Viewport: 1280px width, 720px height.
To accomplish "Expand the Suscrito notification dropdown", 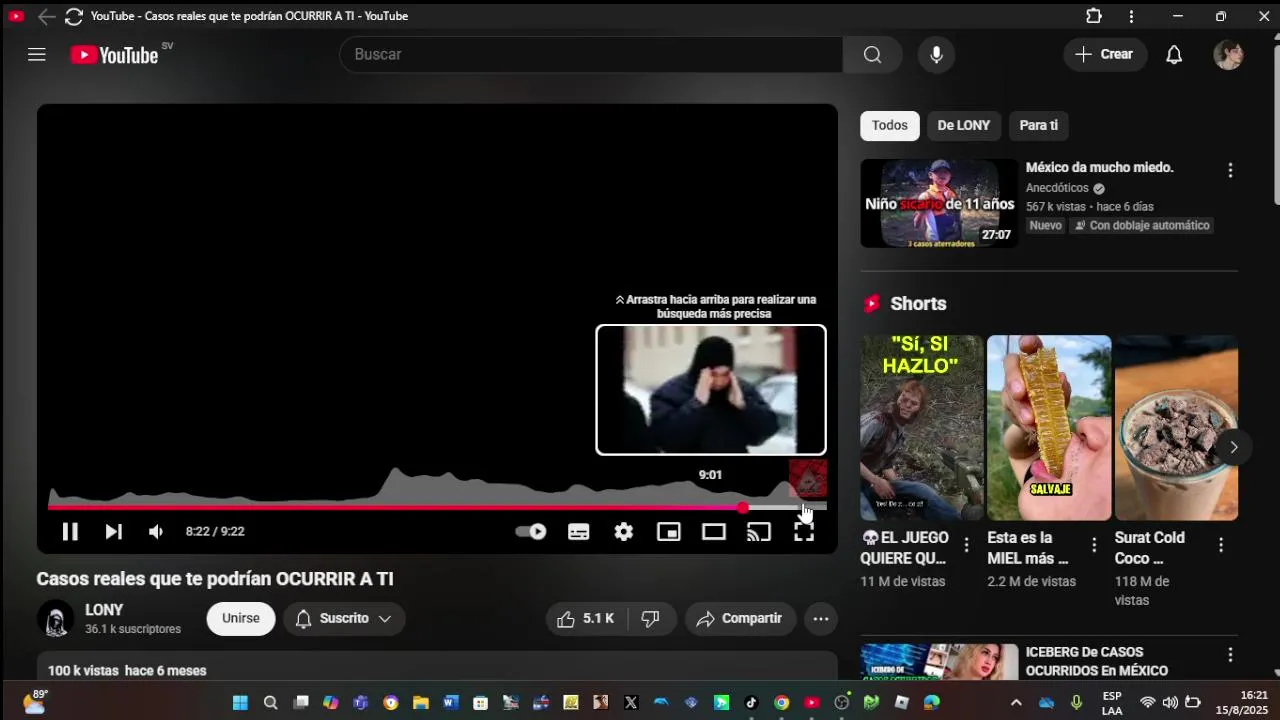I will point(344,618).
